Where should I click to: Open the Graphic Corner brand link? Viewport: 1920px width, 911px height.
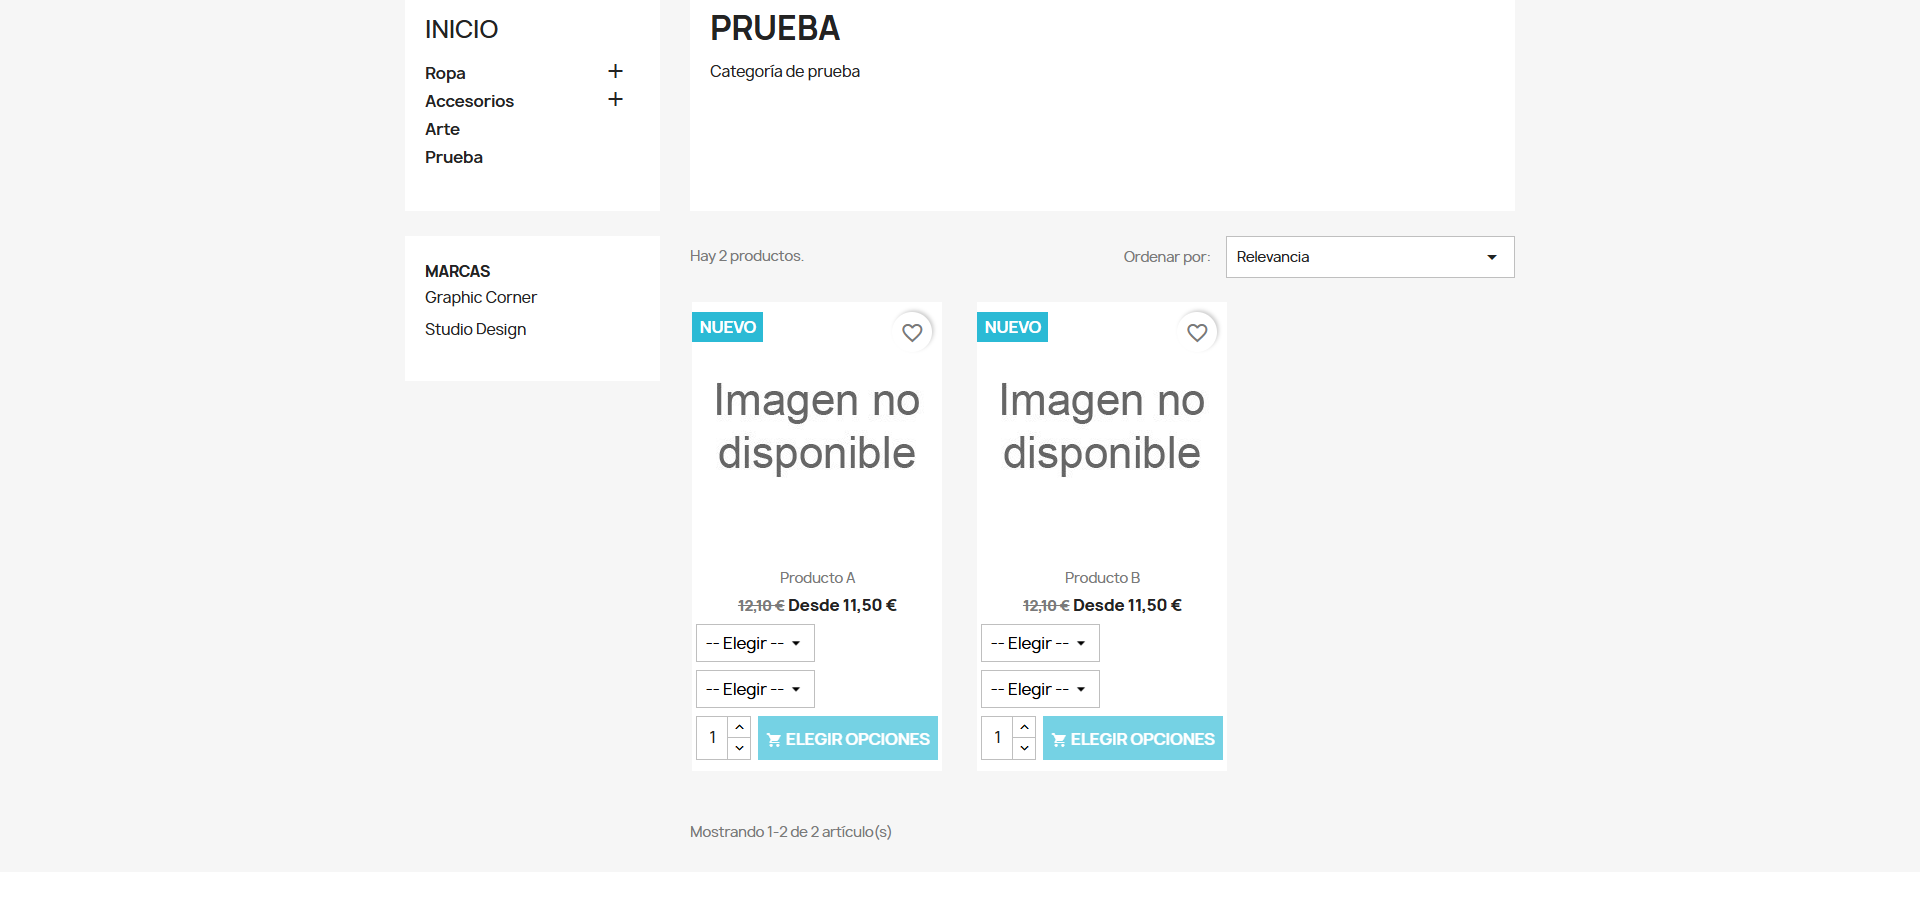(x=481, y=297)
